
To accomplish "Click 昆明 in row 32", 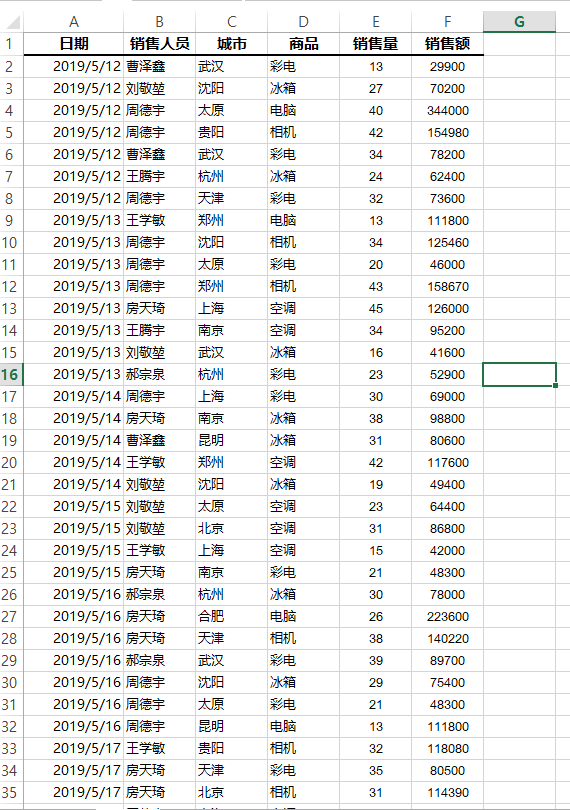I will [232, 726].
